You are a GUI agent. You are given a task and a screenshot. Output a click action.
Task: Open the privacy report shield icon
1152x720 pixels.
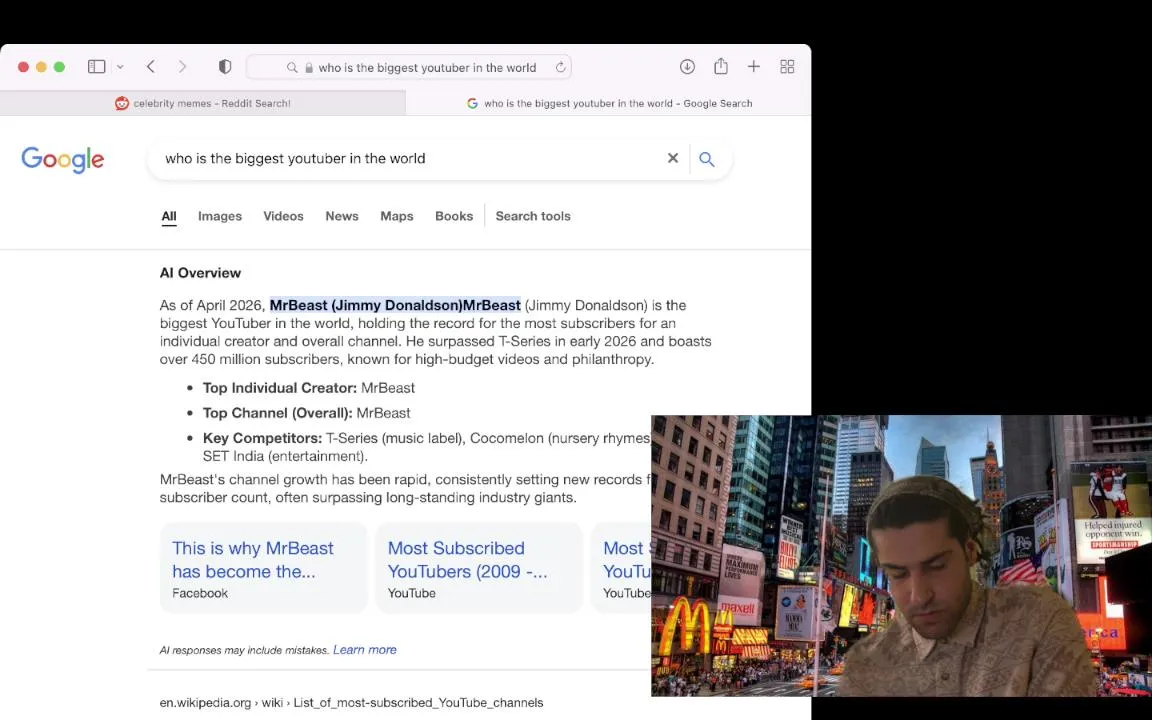[225, 67]
